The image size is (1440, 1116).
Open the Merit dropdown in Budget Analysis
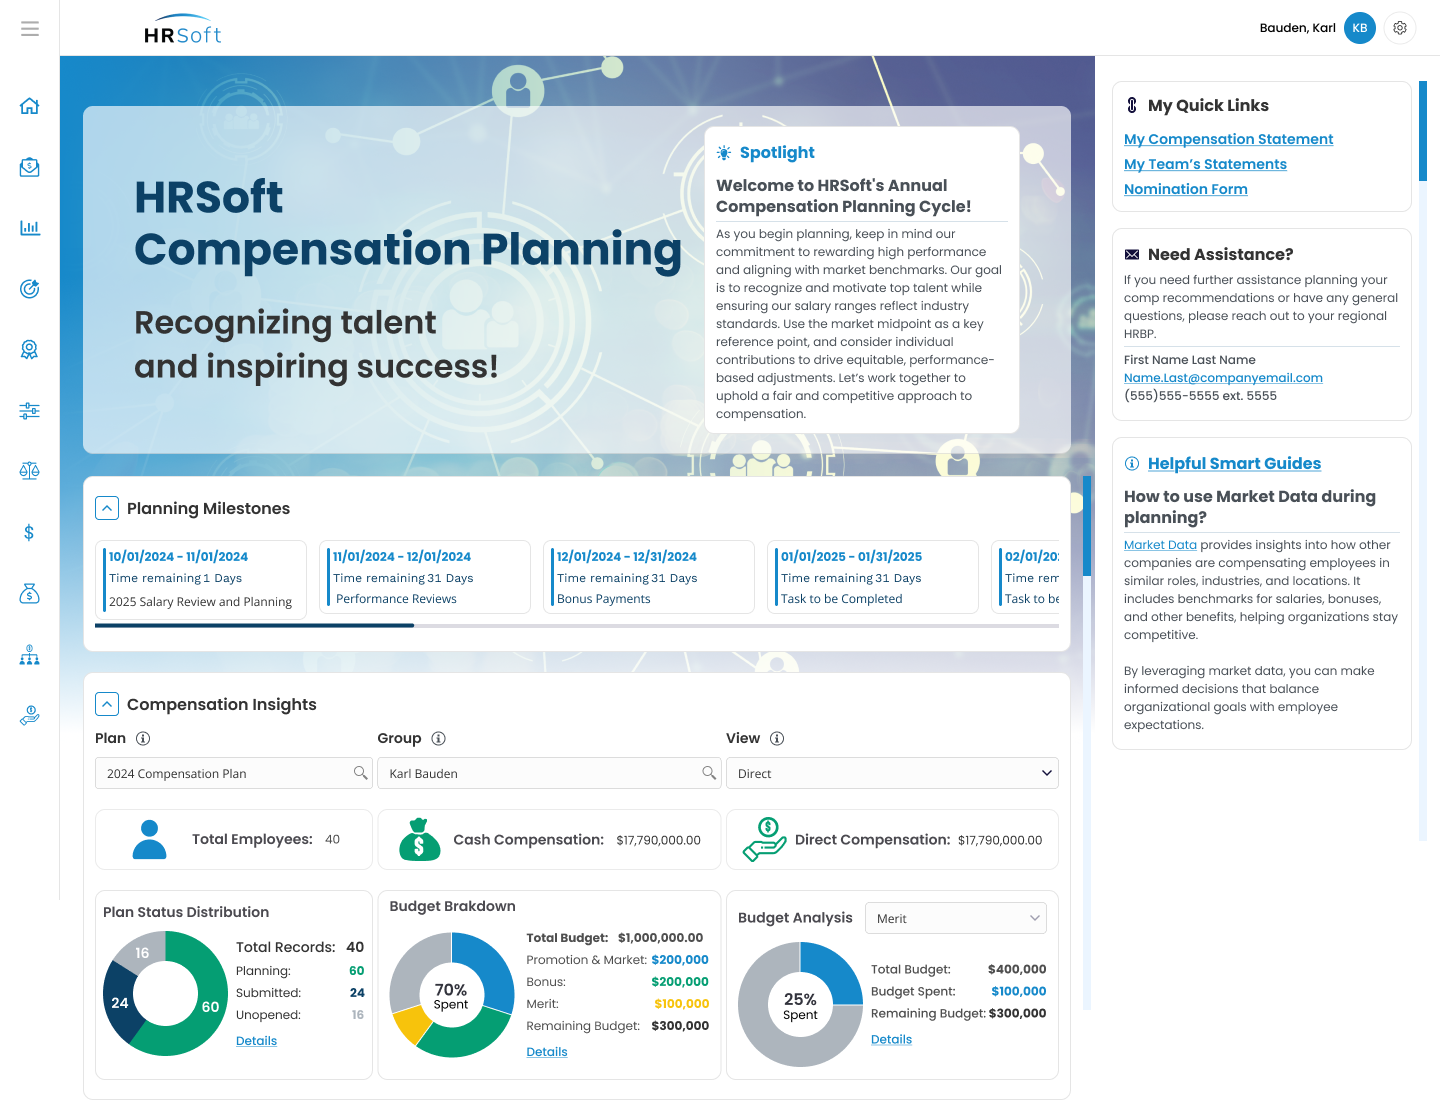click(955, 918)
